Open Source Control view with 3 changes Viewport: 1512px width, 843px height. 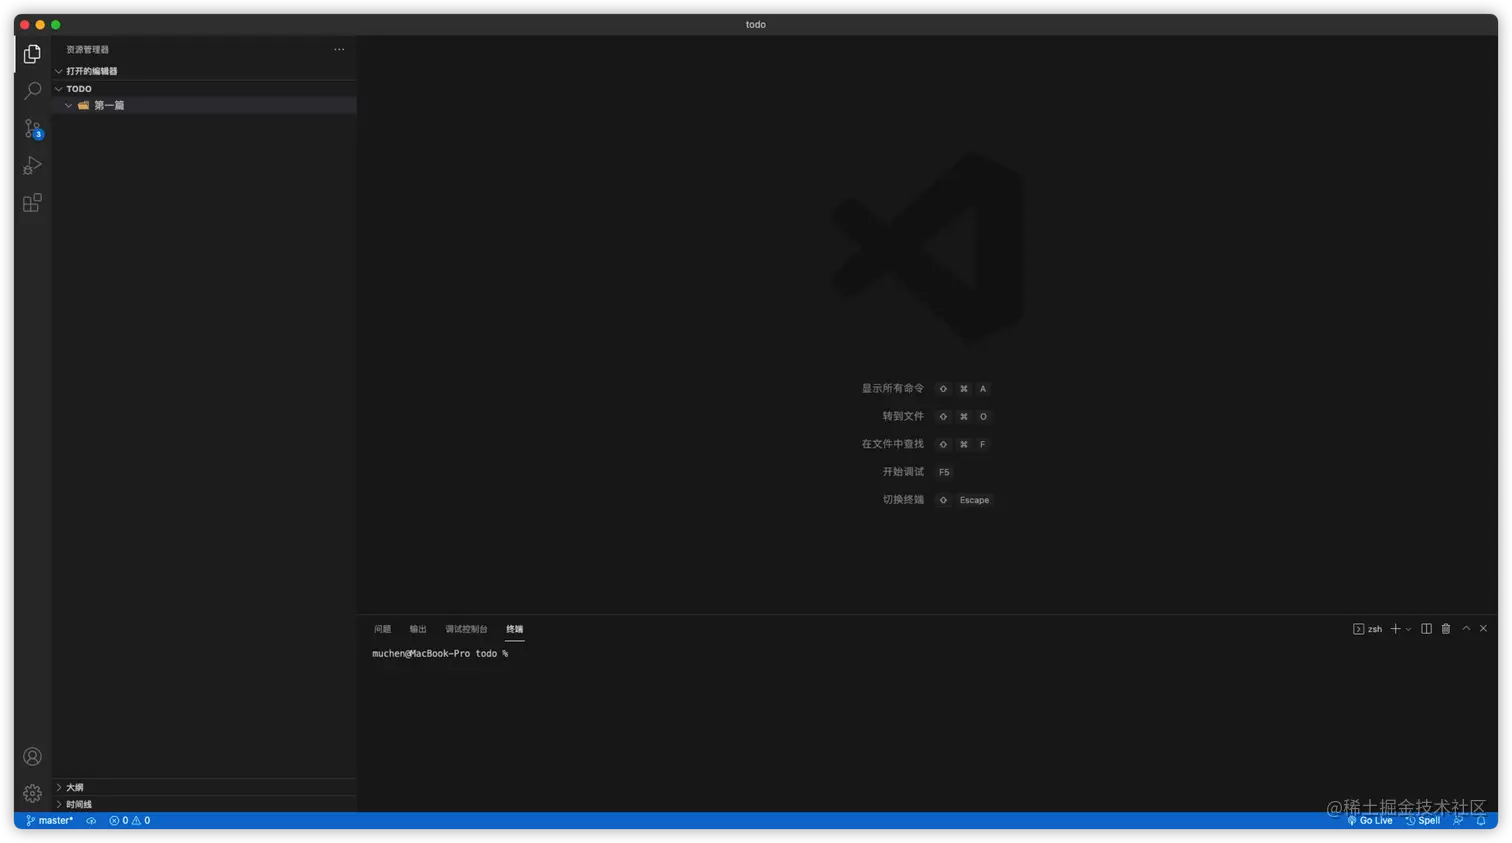(32, 129)
